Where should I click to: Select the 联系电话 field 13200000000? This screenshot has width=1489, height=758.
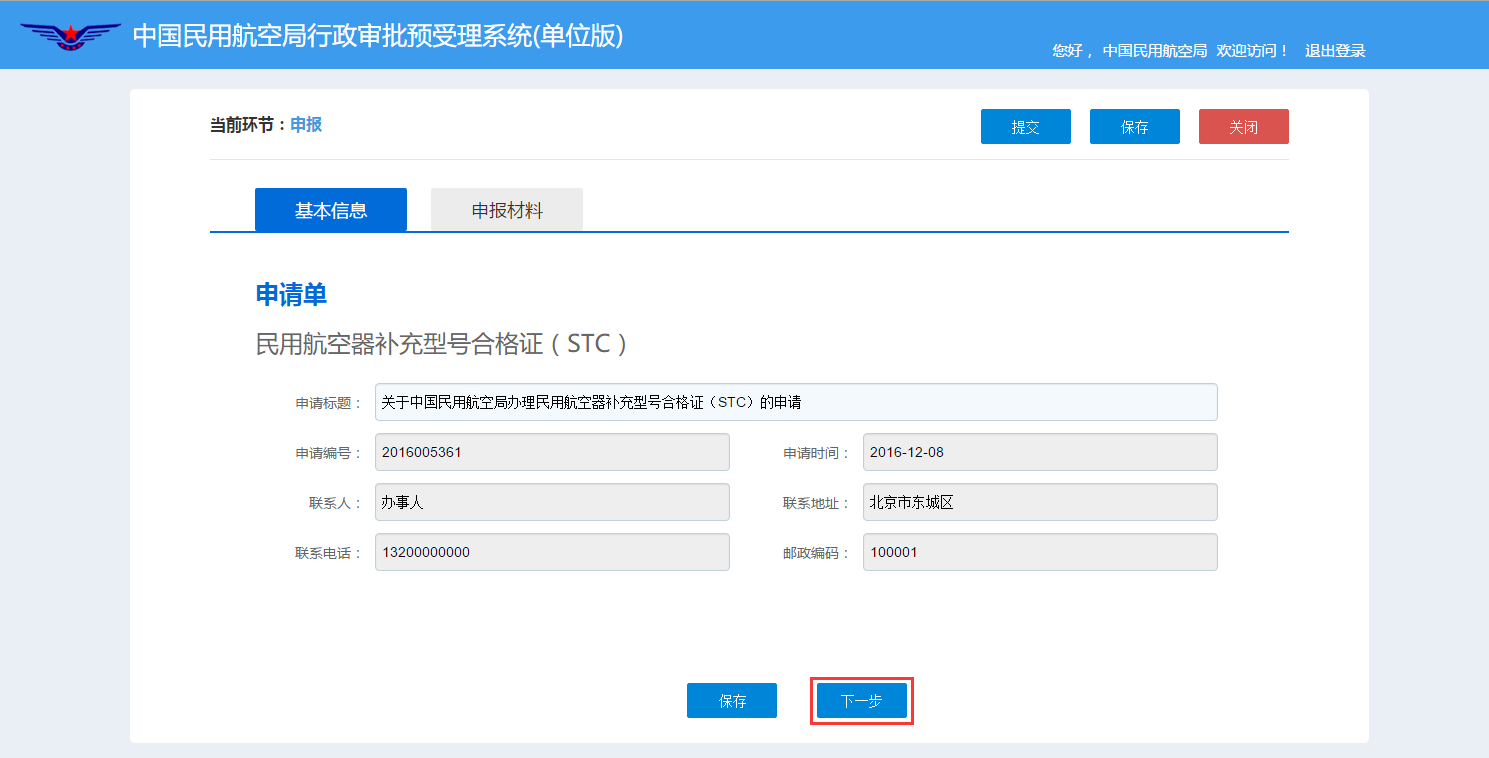[x=552, y=552]
